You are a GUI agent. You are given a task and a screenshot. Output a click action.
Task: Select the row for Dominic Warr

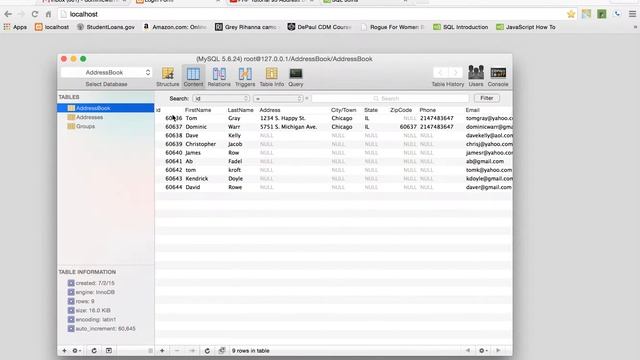click(333, 127)
